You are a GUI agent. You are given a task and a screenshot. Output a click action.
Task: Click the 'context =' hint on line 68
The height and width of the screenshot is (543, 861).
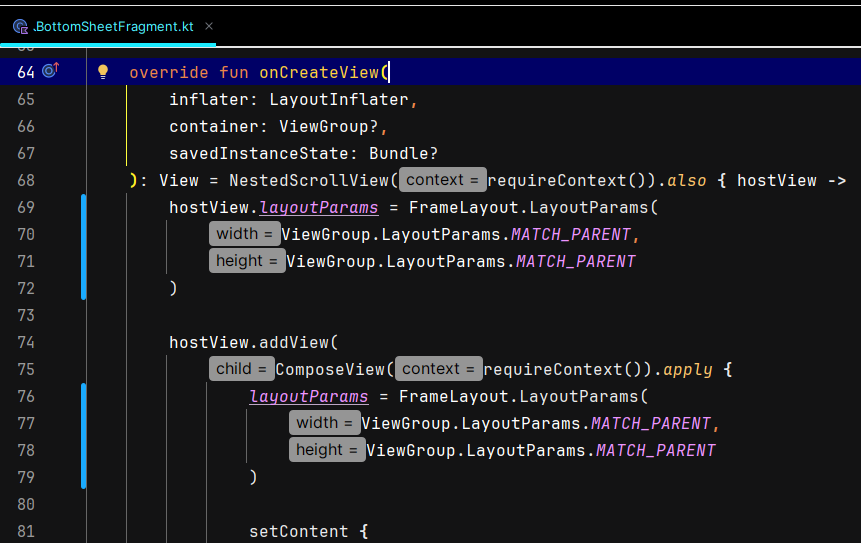click(443, 180)
